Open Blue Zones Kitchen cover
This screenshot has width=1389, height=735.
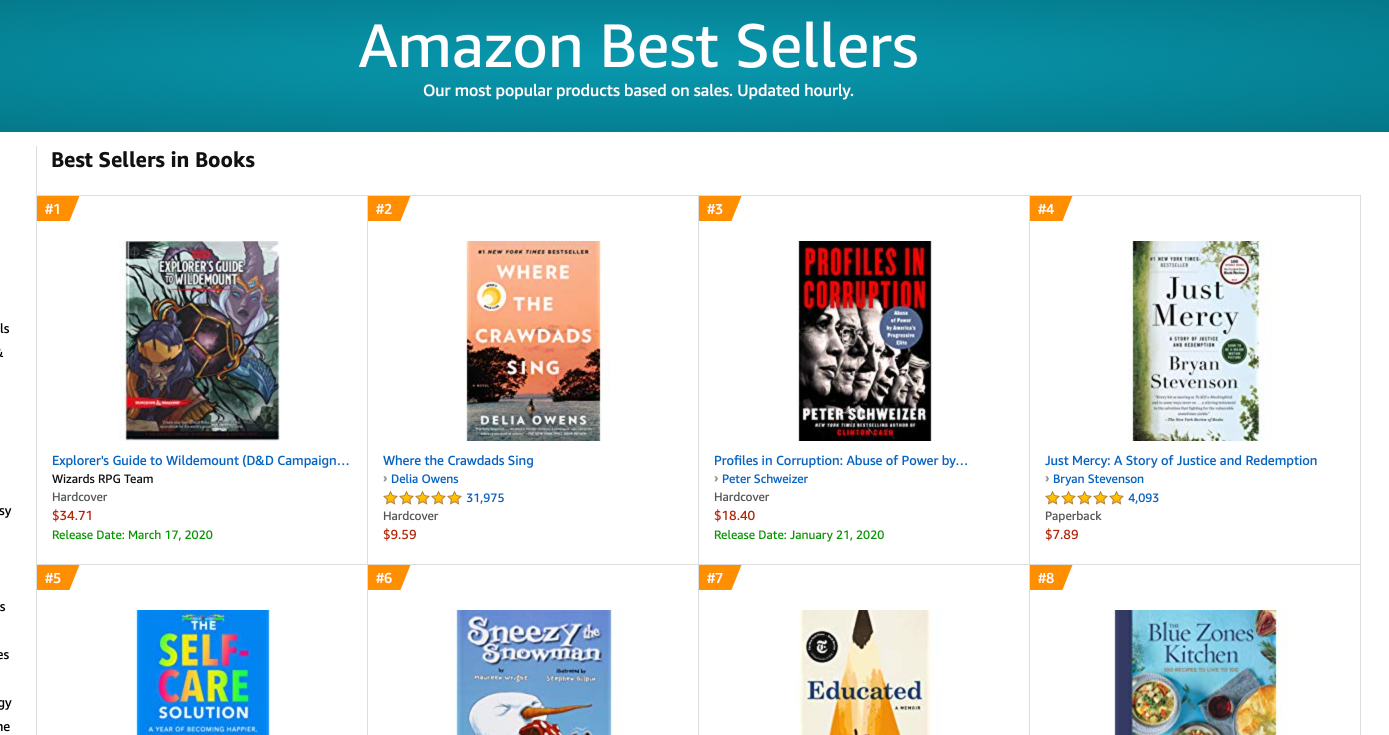point(1195,672)
